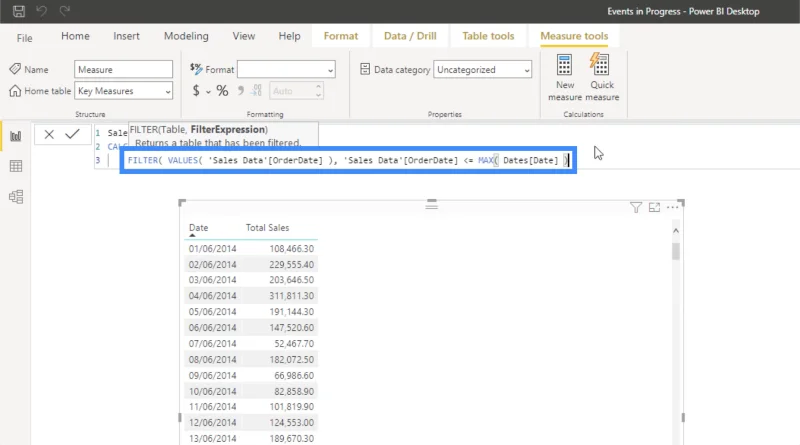
Task: Select the 01/06/2014 date cell
Action: [x=212, y=249]
